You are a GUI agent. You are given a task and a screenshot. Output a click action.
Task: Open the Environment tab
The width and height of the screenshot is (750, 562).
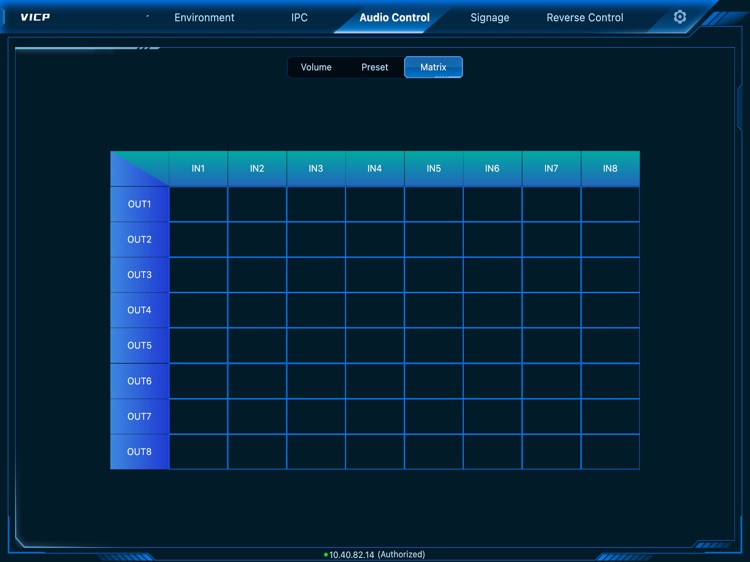pos(204,18)
